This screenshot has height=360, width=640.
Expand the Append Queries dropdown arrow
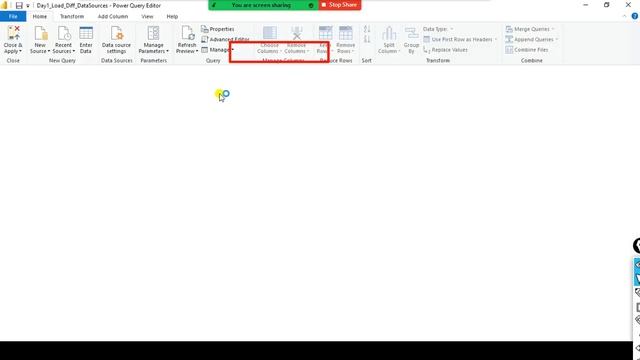coord(556,39)
